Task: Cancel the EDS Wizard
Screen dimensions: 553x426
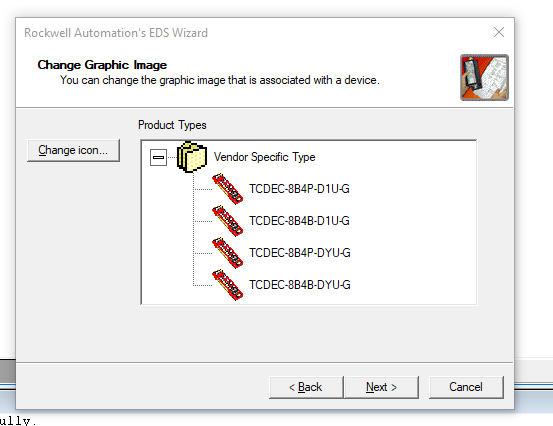Action: (466, 387)
